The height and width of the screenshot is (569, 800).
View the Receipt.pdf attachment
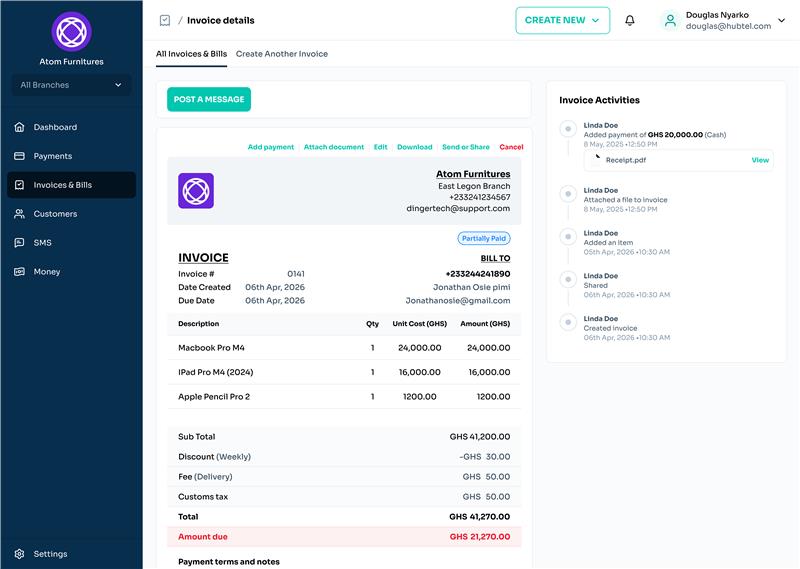click(760, 160)
